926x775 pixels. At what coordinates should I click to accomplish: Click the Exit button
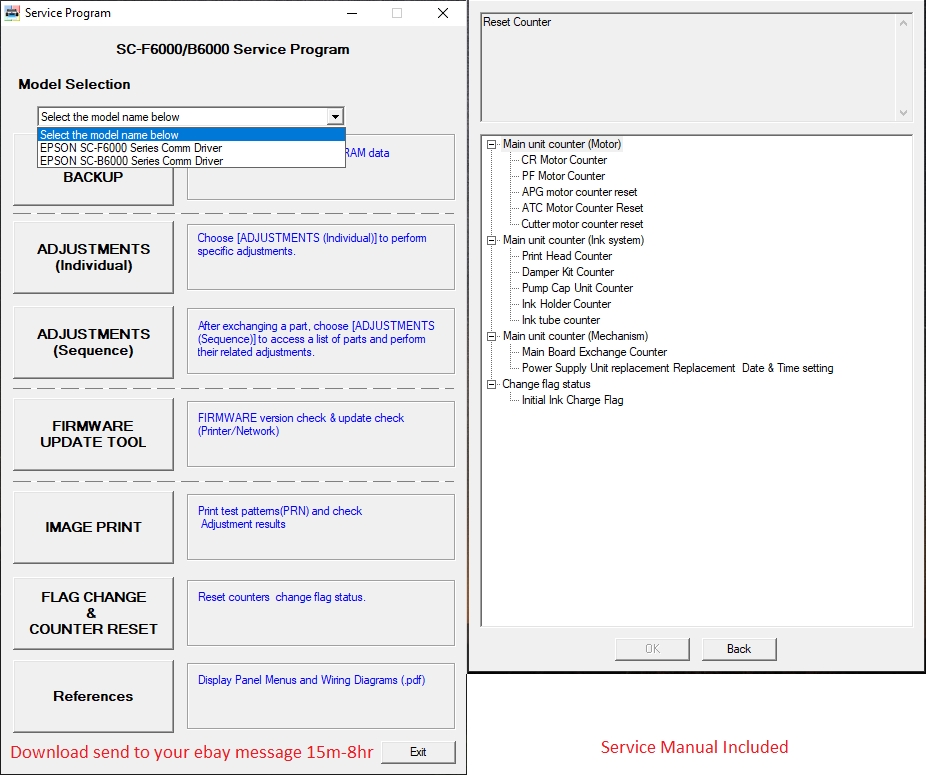coord(418,752)
